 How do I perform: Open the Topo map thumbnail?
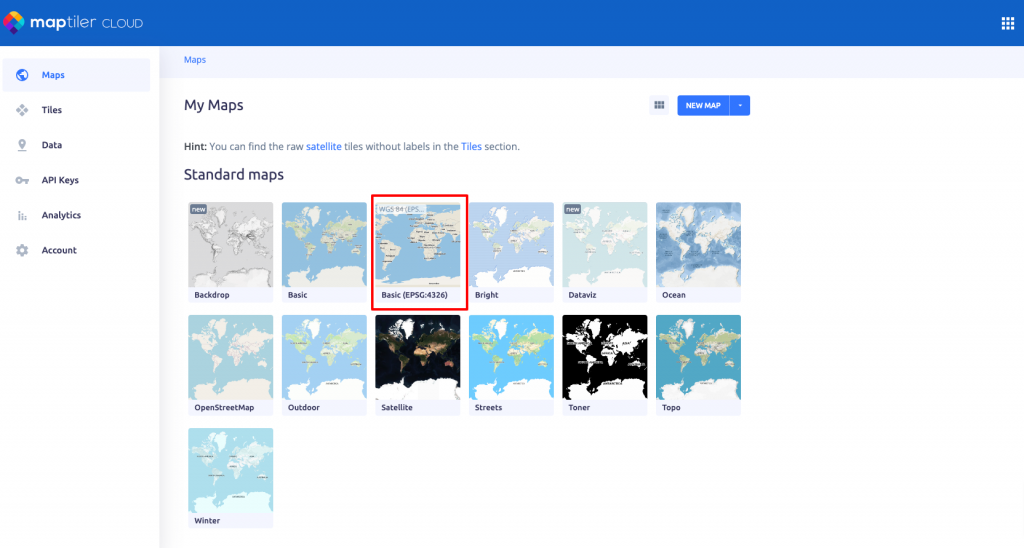click(699, 357)
